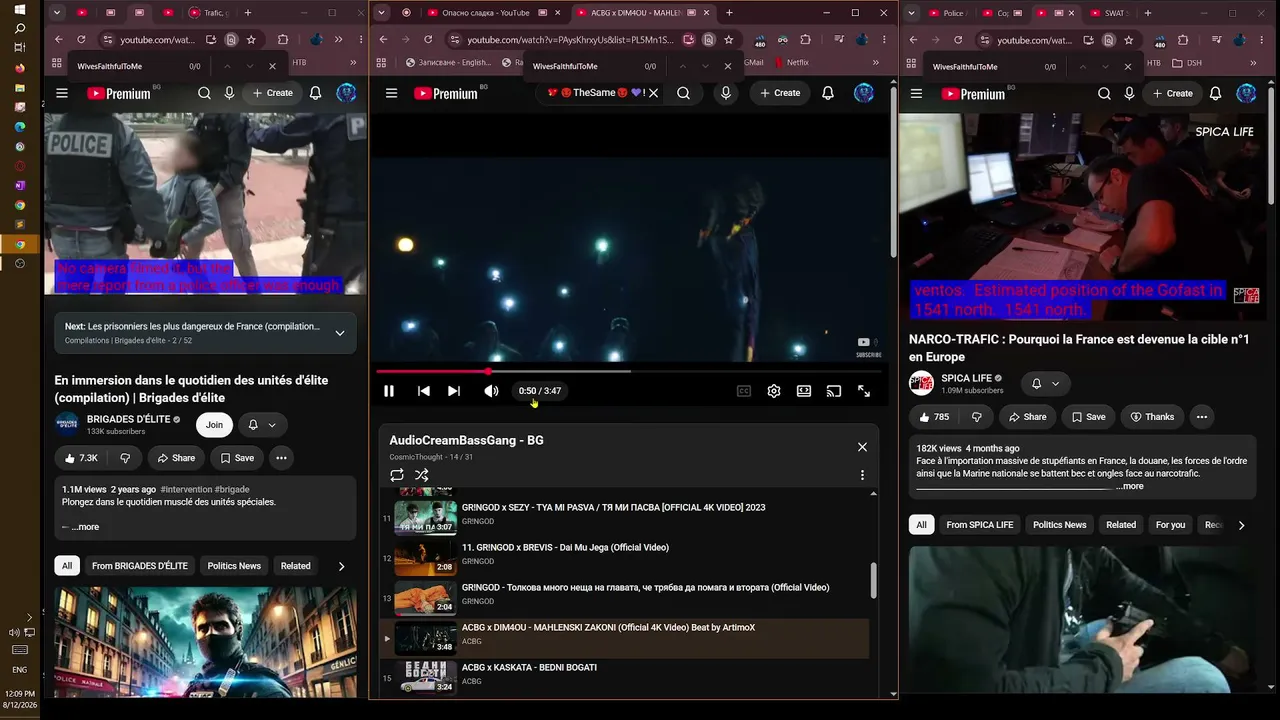Play 11. GRINGOD x BREVIS - Dai Mu Jega
Viewport: 1280px width, 720px height.
[624, 557]
